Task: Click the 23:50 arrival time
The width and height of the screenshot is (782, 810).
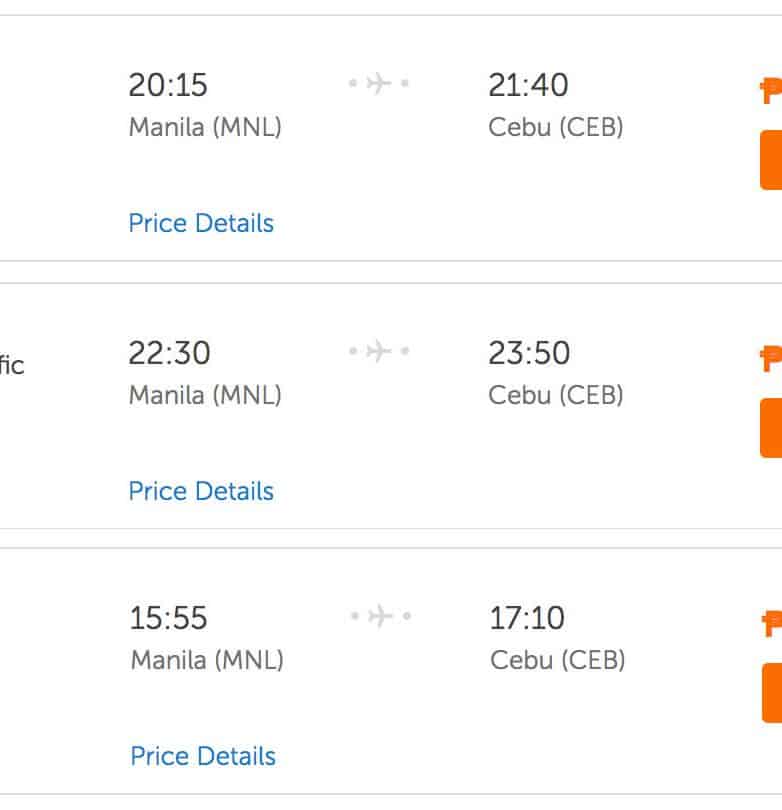Action: tap(529, 353)
